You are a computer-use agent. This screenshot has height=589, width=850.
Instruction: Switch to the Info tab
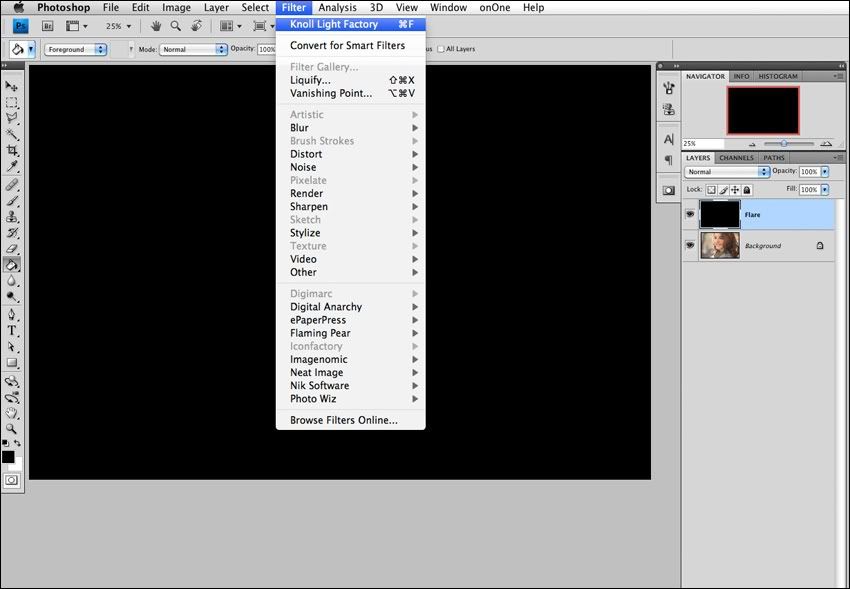point(741,76)
